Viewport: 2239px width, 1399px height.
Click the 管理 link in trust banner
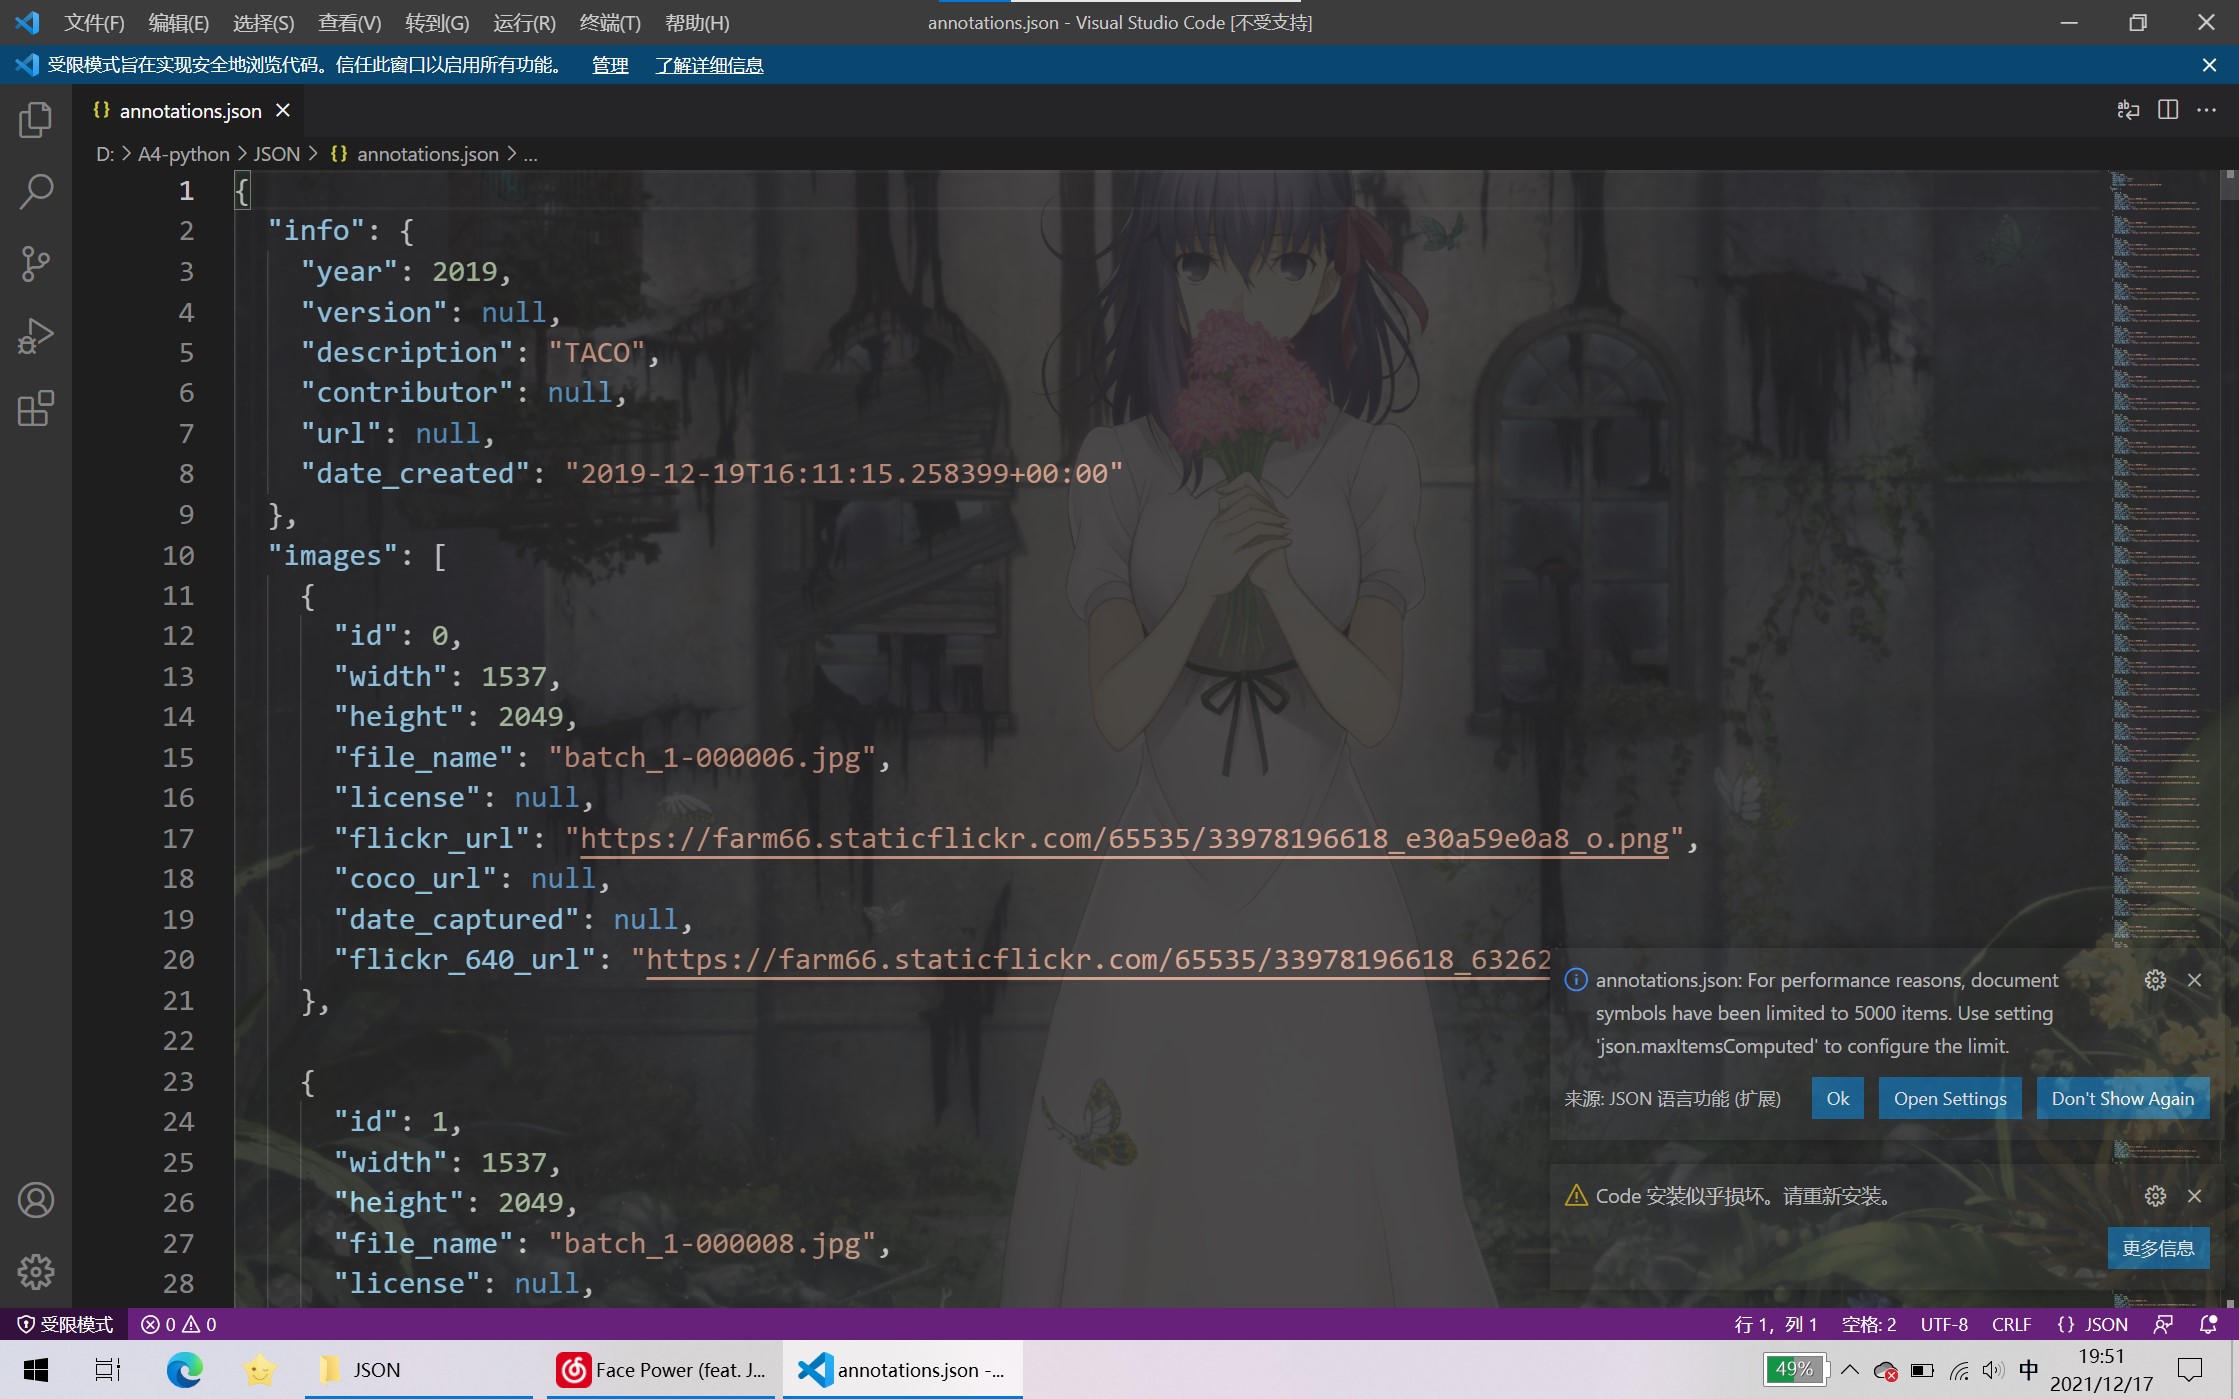coord(610,65)
